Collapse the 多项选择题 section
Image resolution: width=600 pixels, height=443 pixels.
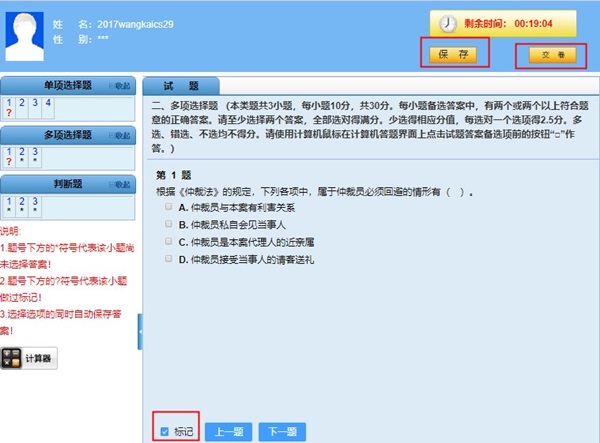120,135
